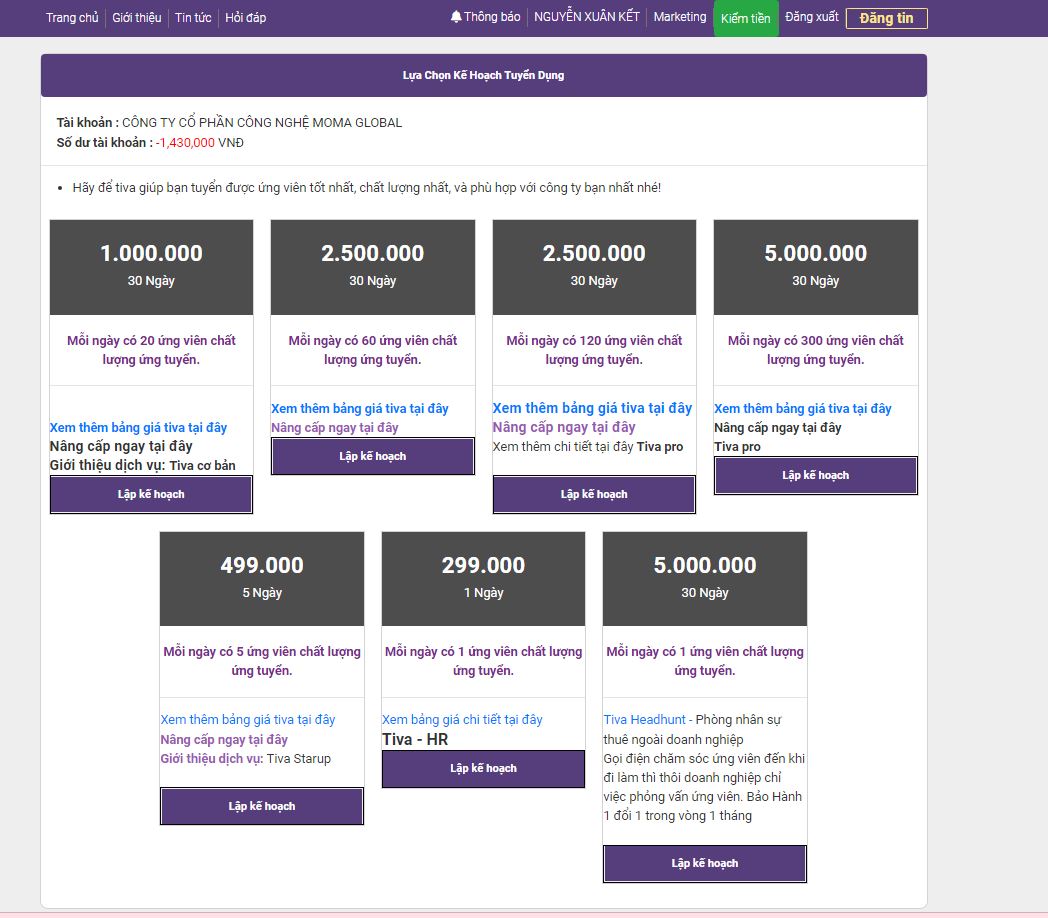This screenshot has width=1048, height=918.
Task: Click the notification bell icon
Action: (456, 17)
